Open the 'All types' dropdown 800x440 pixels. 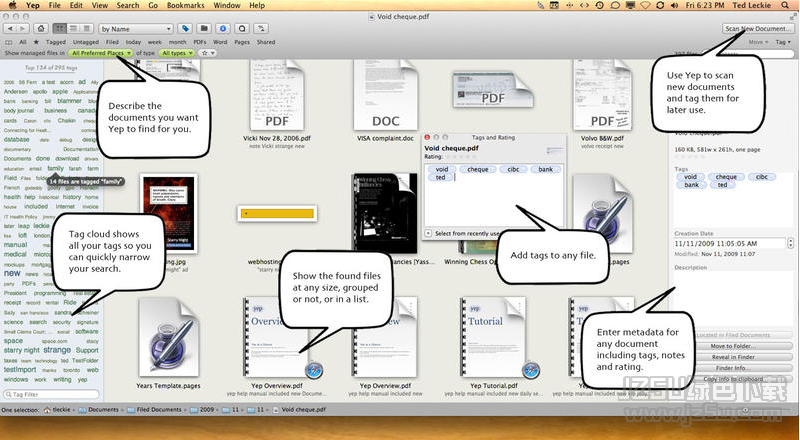177,53
